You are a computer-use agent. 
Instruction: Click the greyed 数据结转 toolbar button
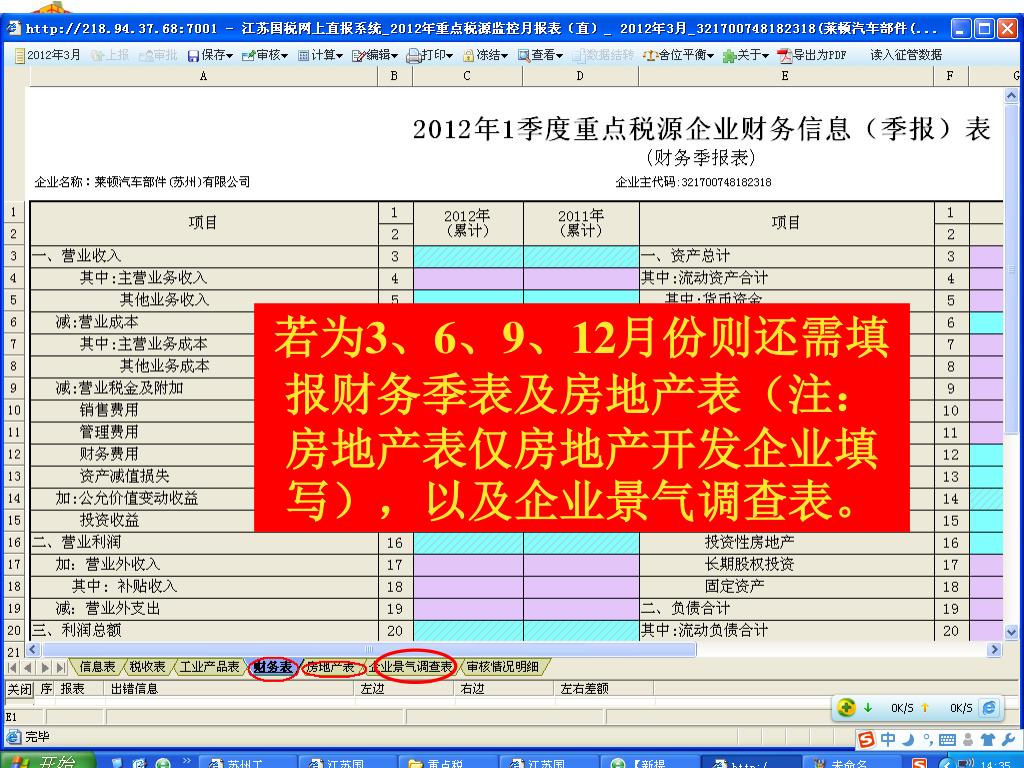point(603,55)
